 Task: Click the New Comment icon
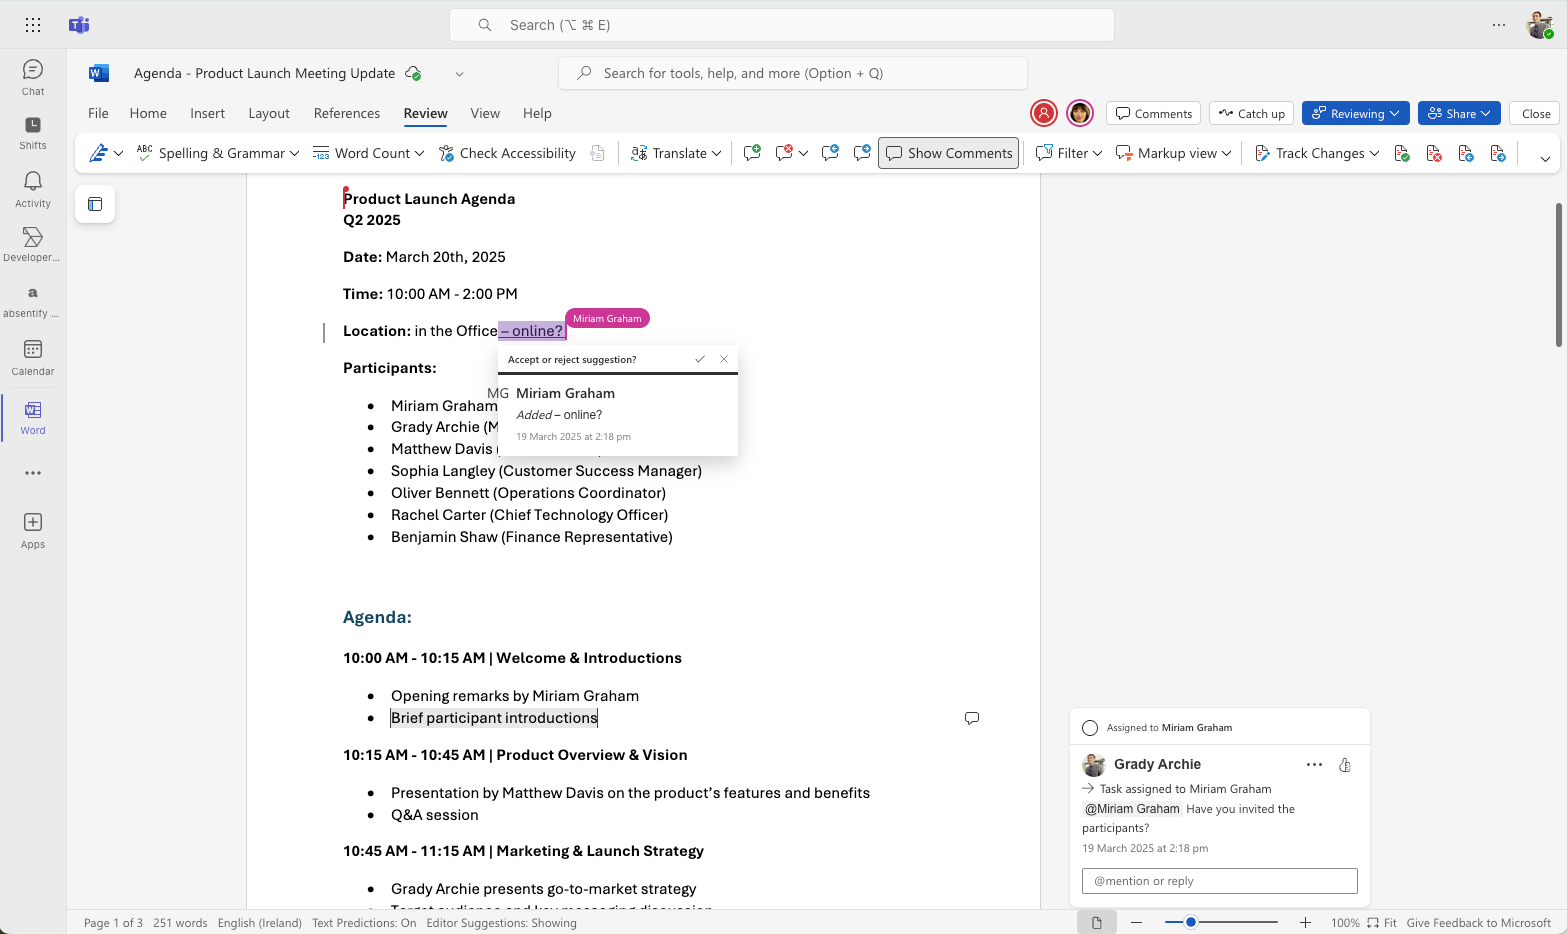tap(752, 153)
